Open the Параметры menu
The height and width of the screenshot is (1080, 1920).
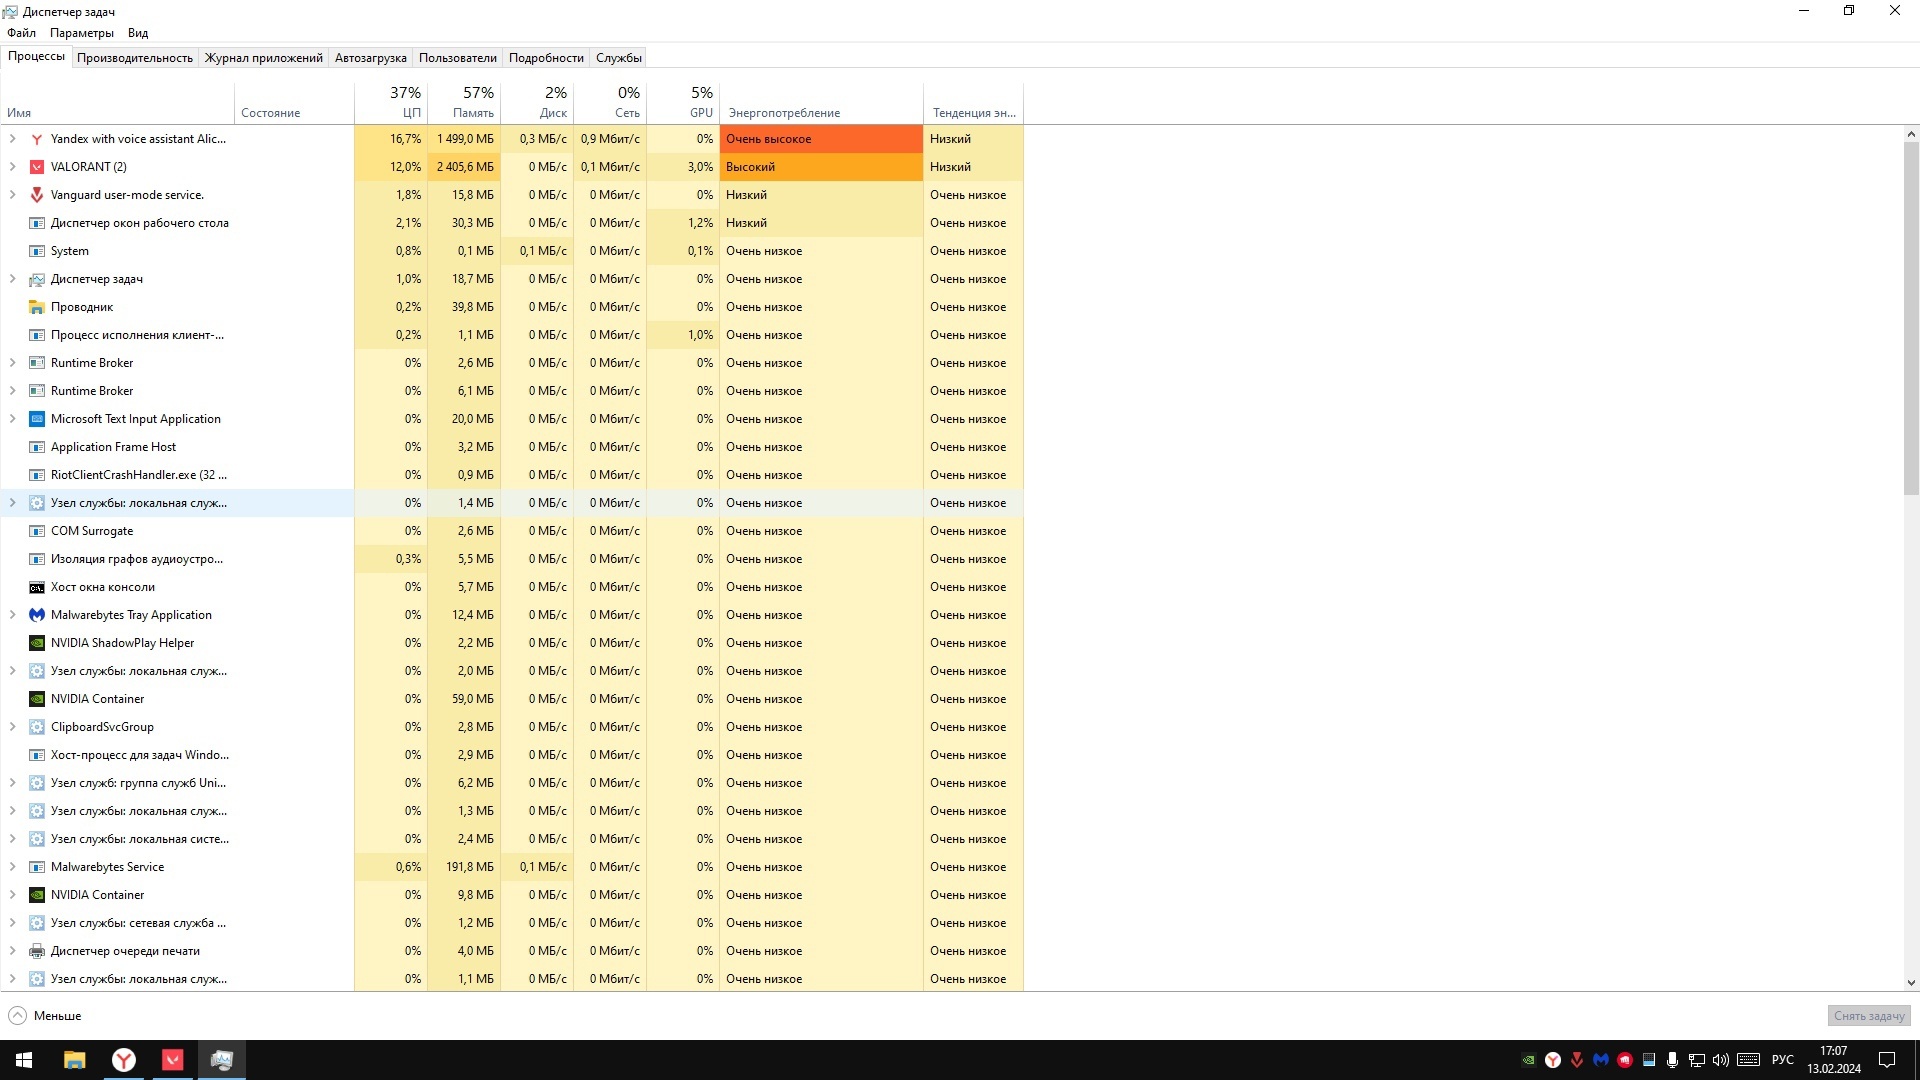click(x=82, y=33)
